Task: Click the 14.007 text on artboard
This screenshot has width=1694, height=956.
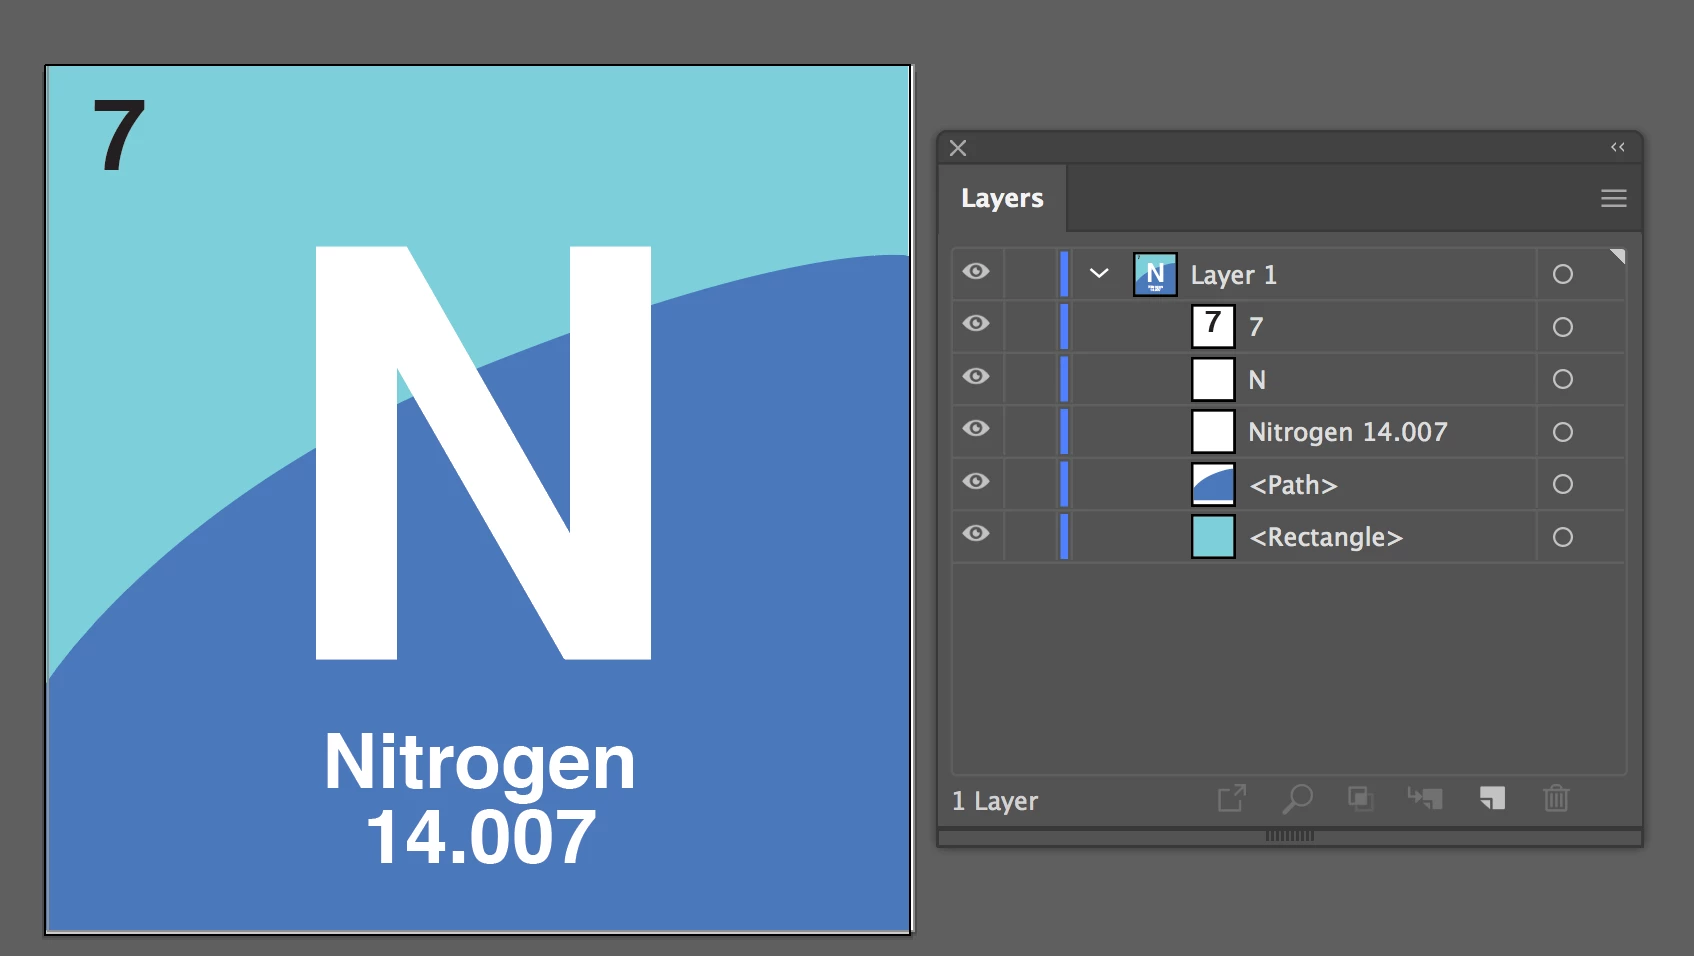Action: tap(481, 838)
